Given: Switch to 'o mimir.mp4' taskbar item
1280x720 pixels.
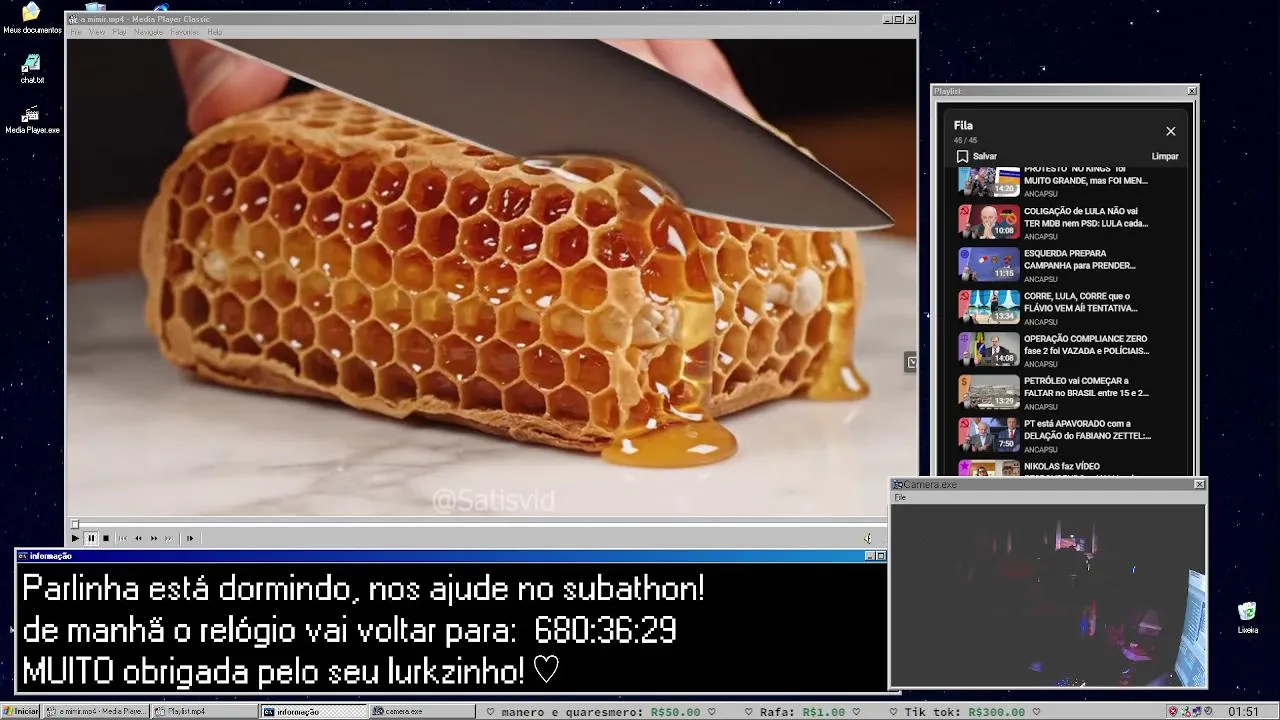Looking at the screenshot, I should coord(98,711).
